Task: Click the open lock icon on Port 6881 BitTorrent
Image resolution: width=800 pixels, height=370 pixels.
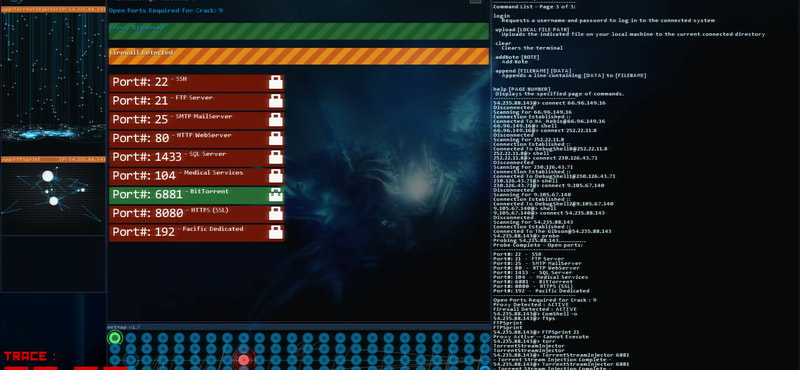Action: pyautogui.click(x=276, y=194)
